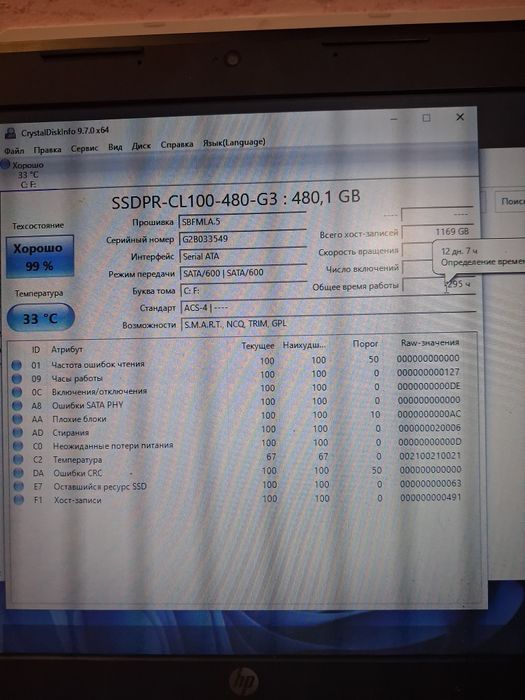Minimize the CrystalDiskInfo window
Image resolution: width=525 pixels, height=700 pixels.
coord(394,119)
